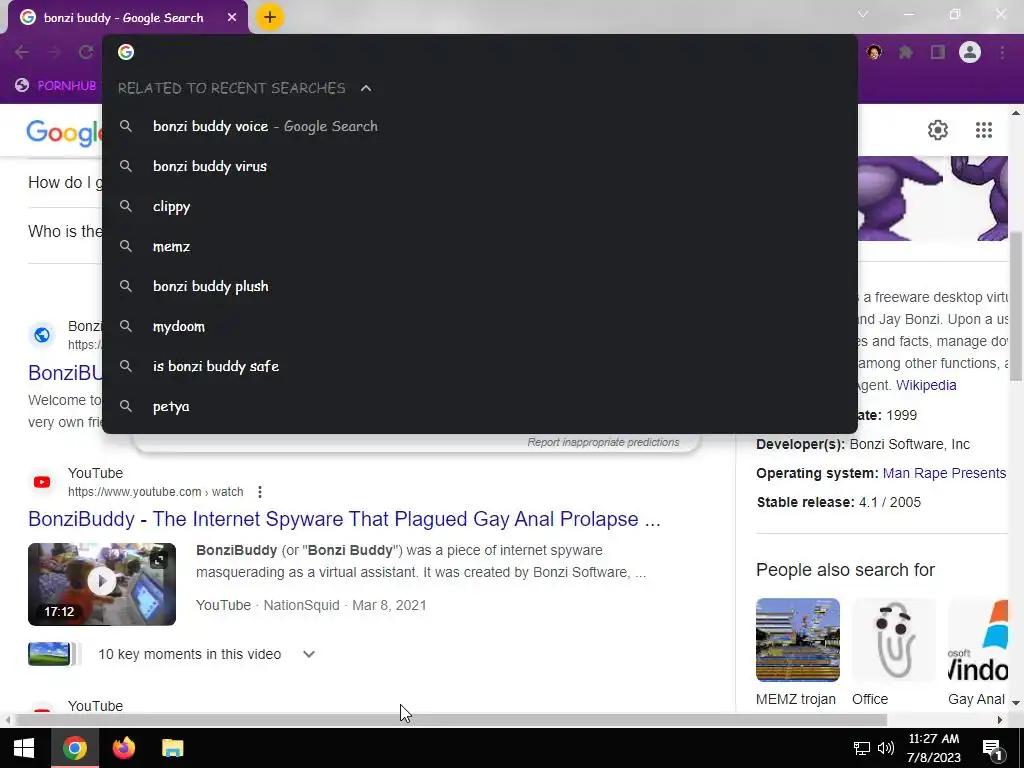Select suggestion bonzi buddy voice
The height and width of the screenshot is (768, 1024).
480,127
